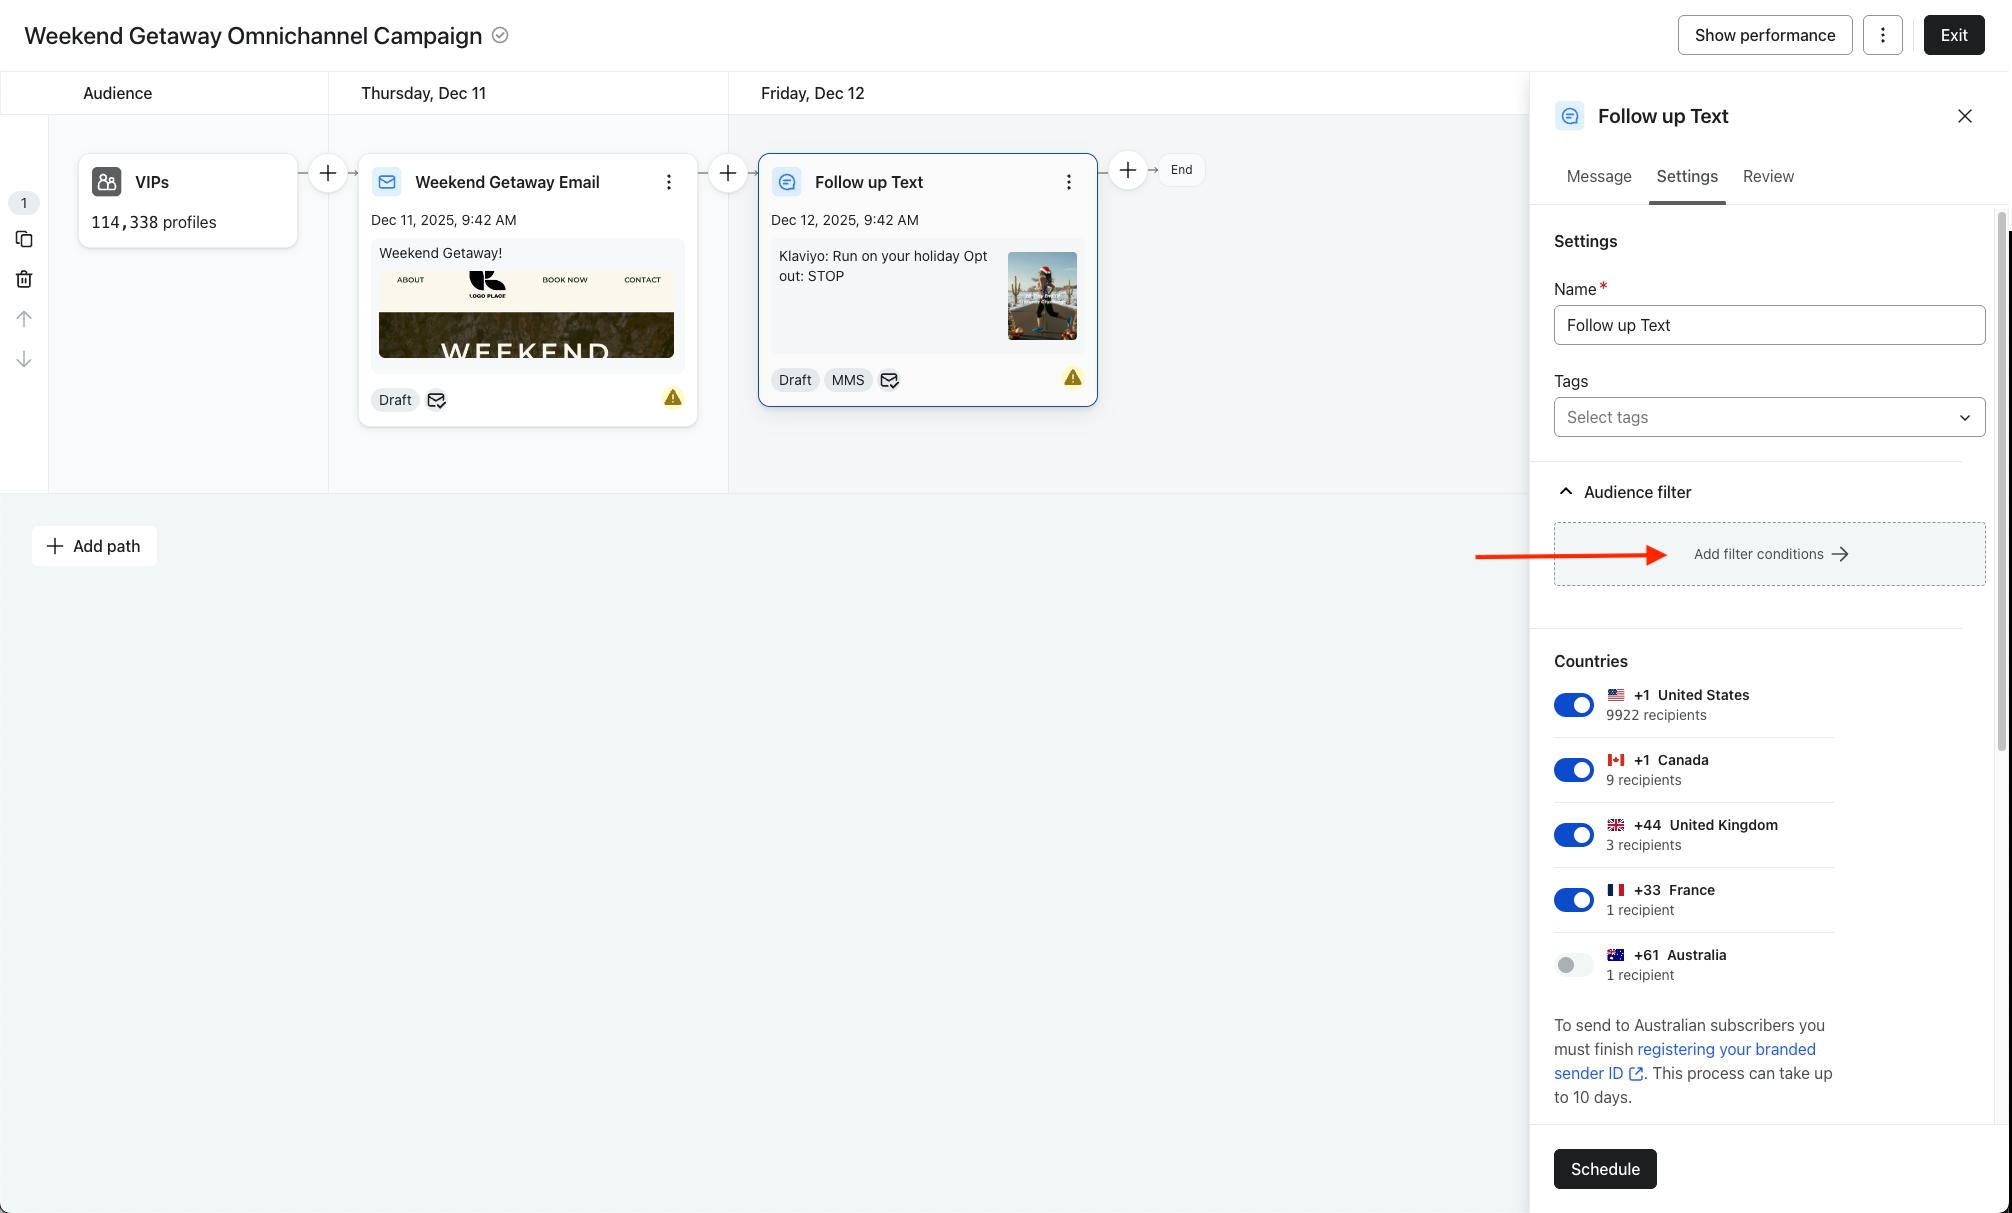
Task: Collapse the Audience filter section
Action: [x=1566, y=492]
